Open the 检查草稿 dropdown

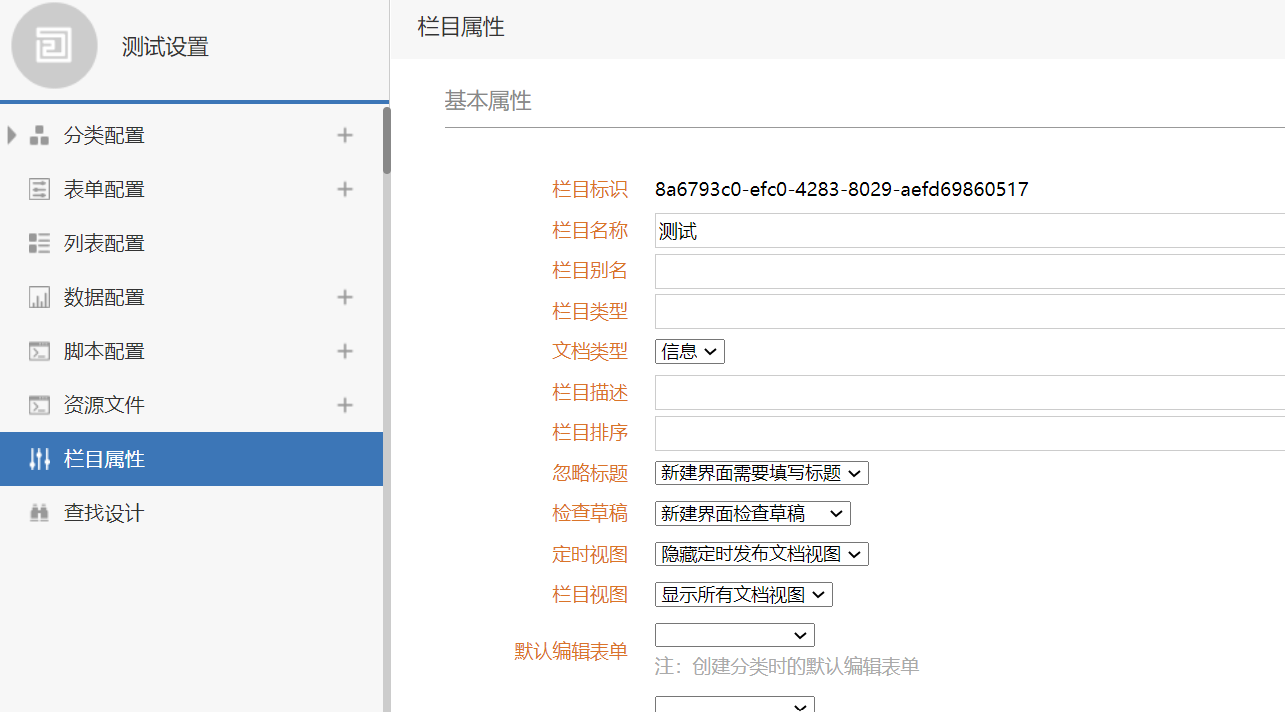pos(752,514)
